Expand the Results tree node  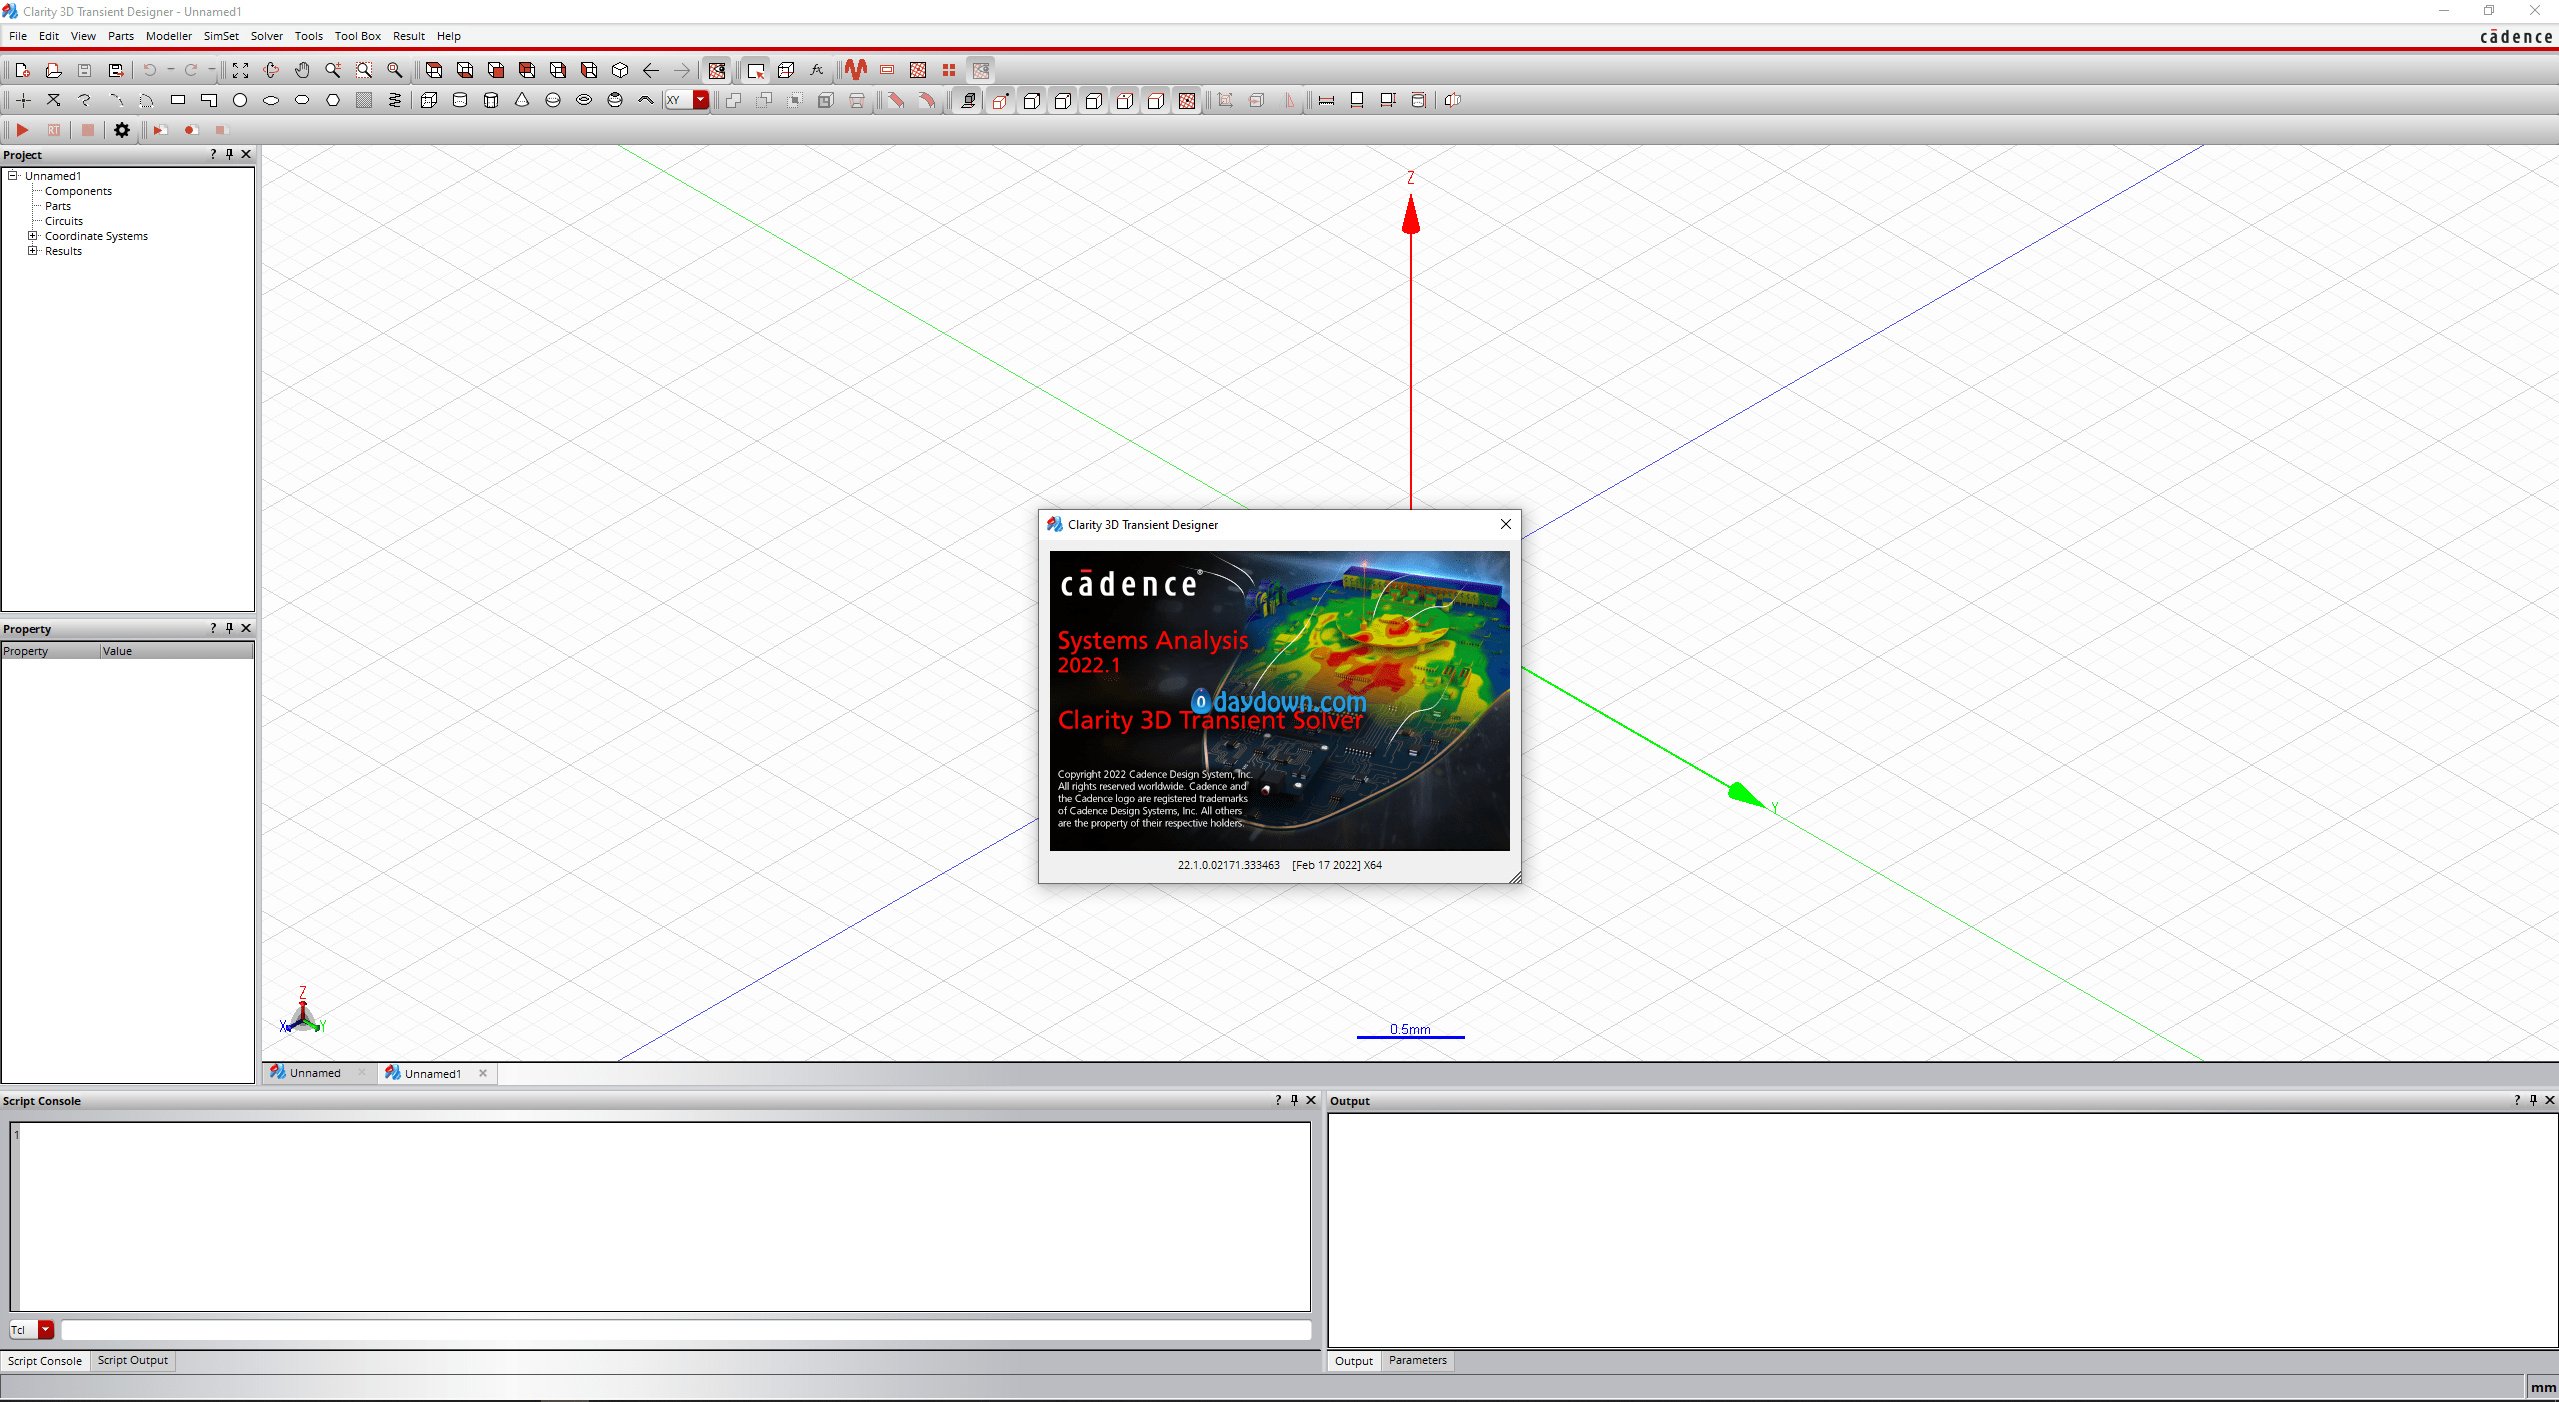[x=33, y=251]
